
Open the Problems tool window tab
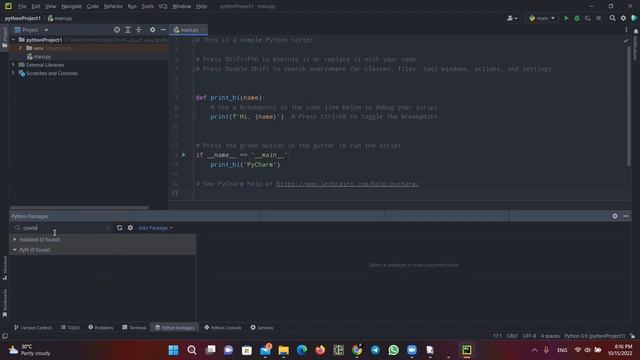click(101, 327)
